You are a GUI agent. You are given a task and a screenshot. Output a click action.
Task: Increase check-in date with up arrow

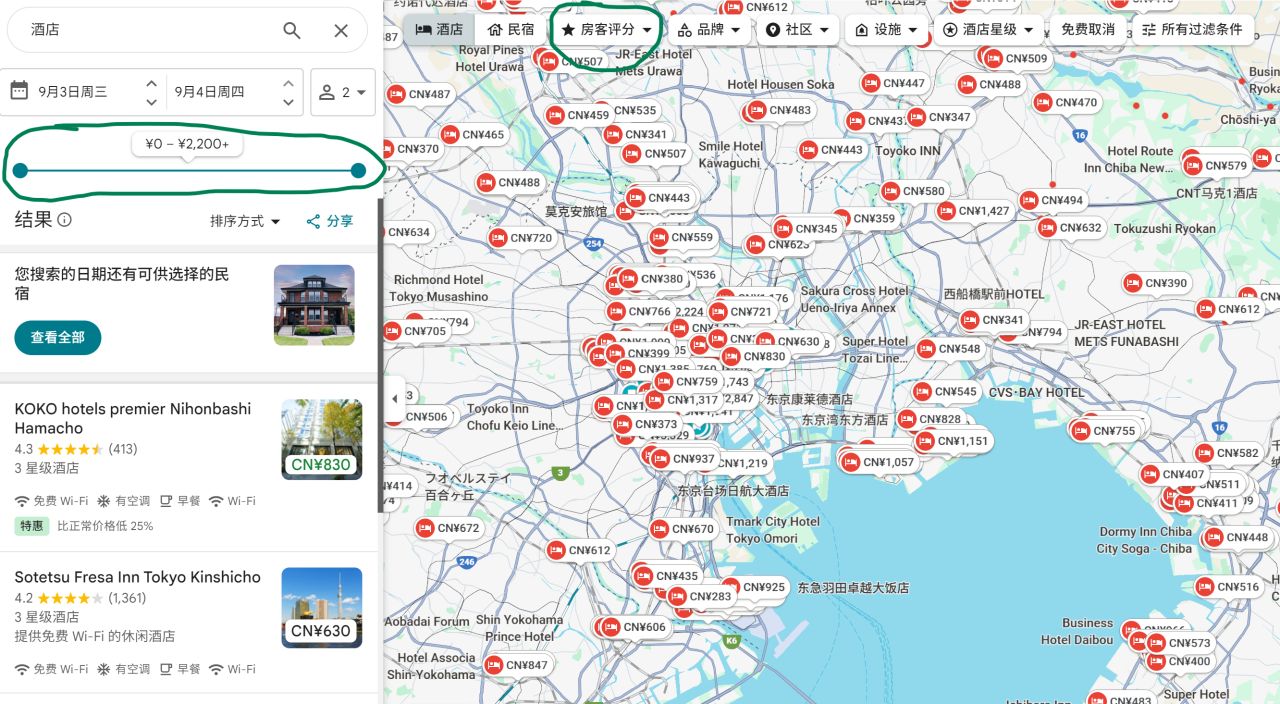click(x=151, y=83)
